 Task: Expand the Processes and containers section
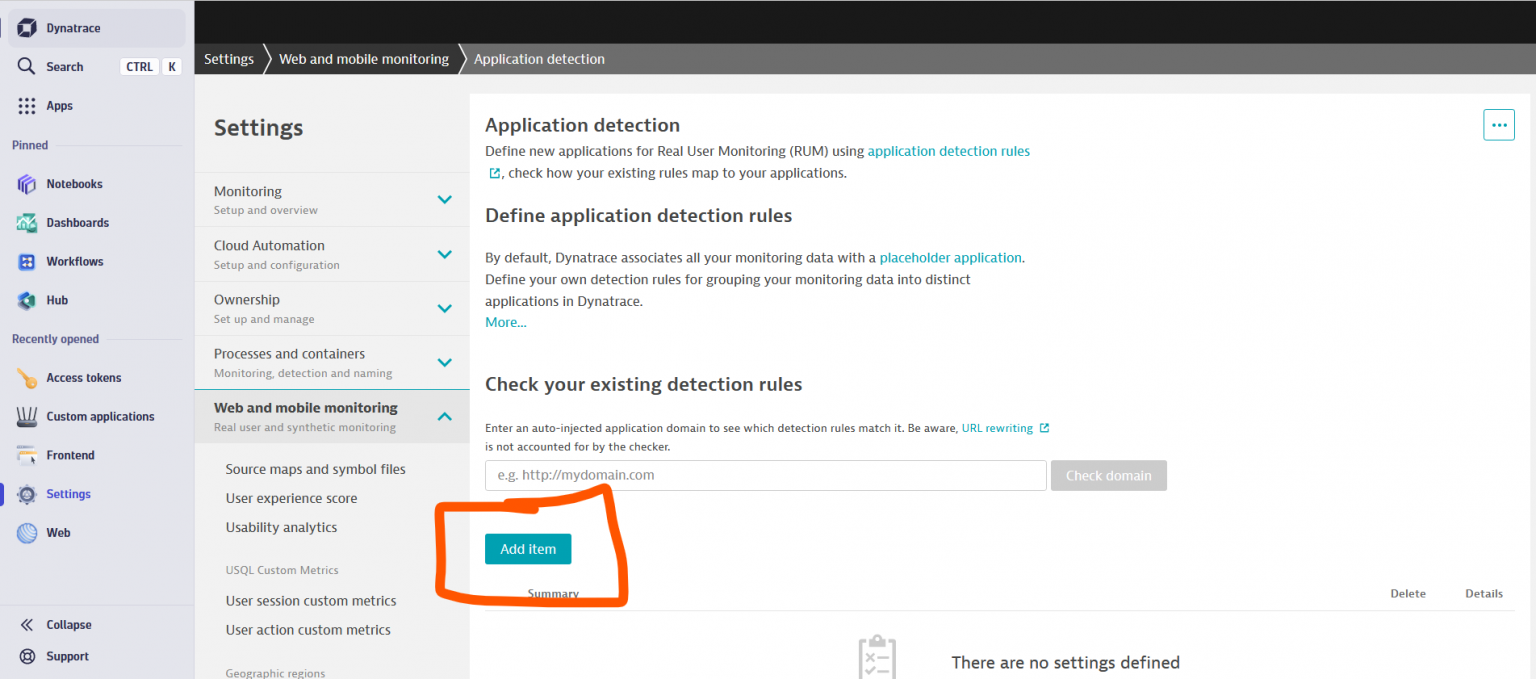point(445,362)
